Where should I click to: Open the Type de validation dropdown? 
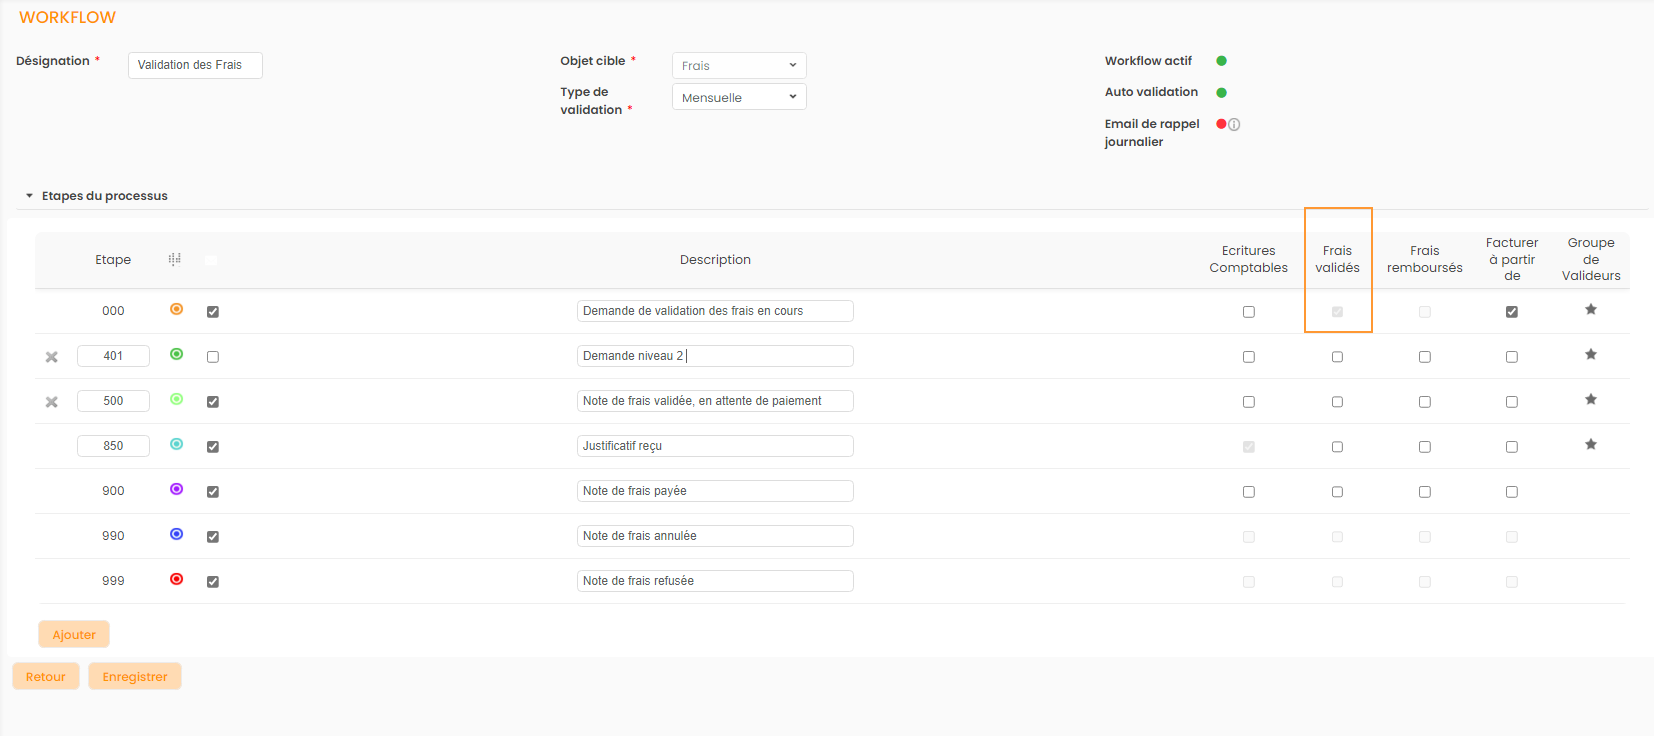[x=739, y=97]
